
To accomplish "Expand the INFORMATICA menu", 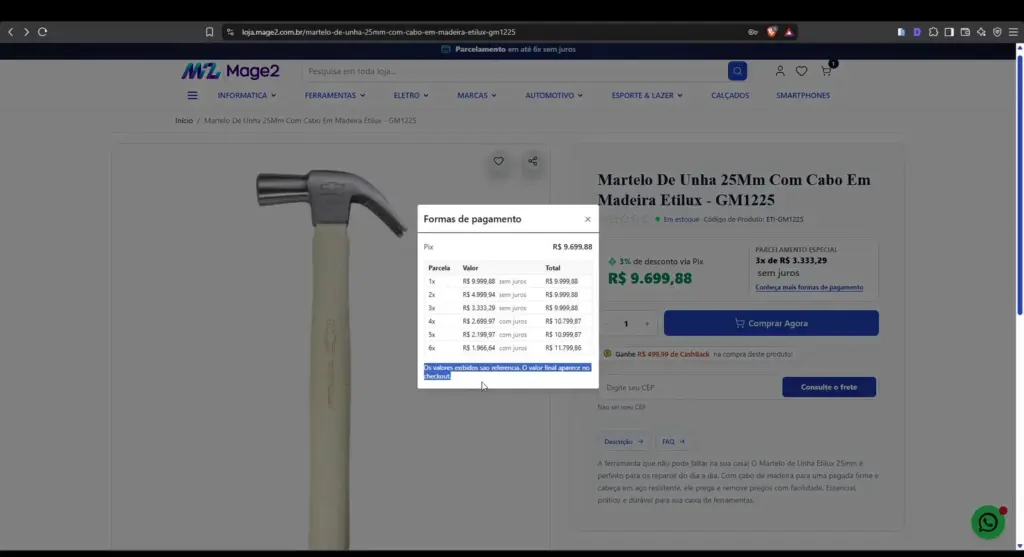I will [x=247, y=95].
